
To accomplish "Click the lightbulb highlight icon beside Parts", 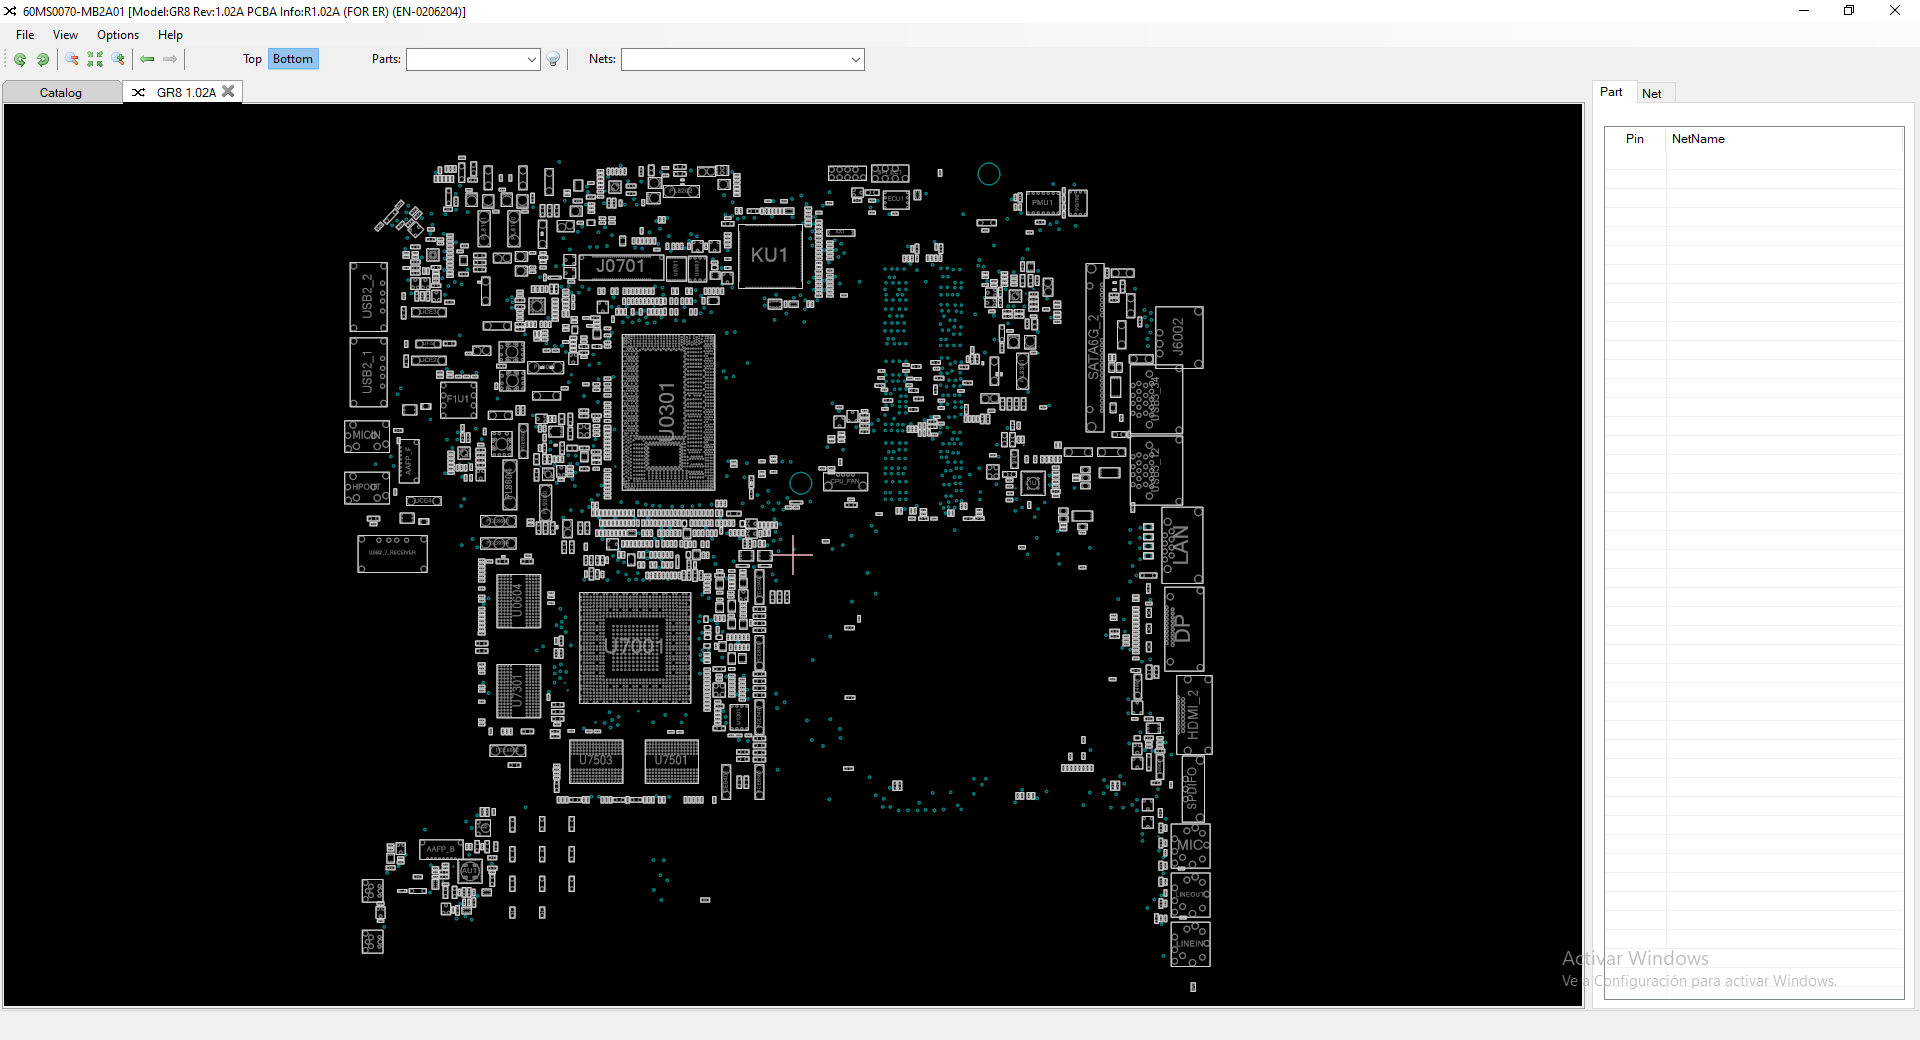I will point(553,60).
